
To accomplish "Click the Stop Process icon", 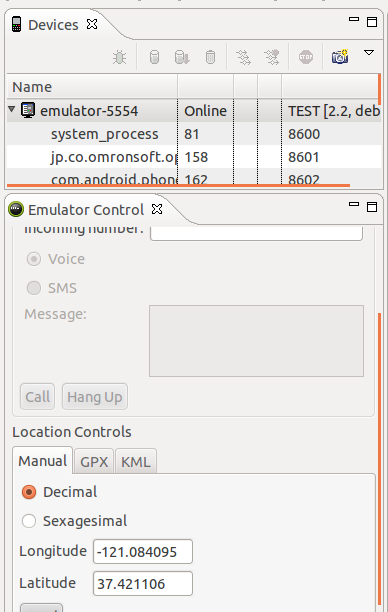I will 306,57.
